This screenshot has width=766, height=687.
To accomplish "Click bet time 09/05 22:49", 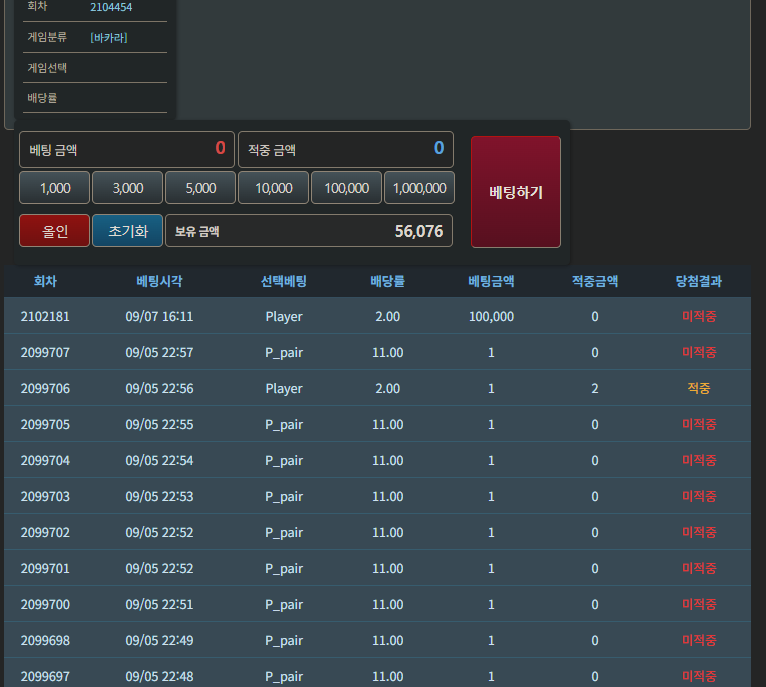I will 159,641.
